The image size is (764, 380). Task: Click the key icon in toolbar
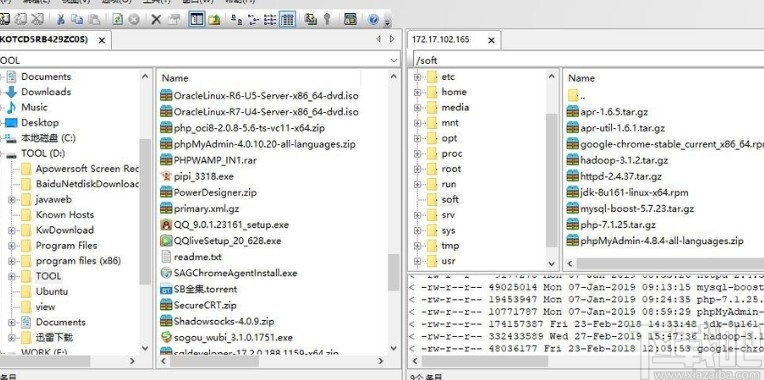pos(327,19)
